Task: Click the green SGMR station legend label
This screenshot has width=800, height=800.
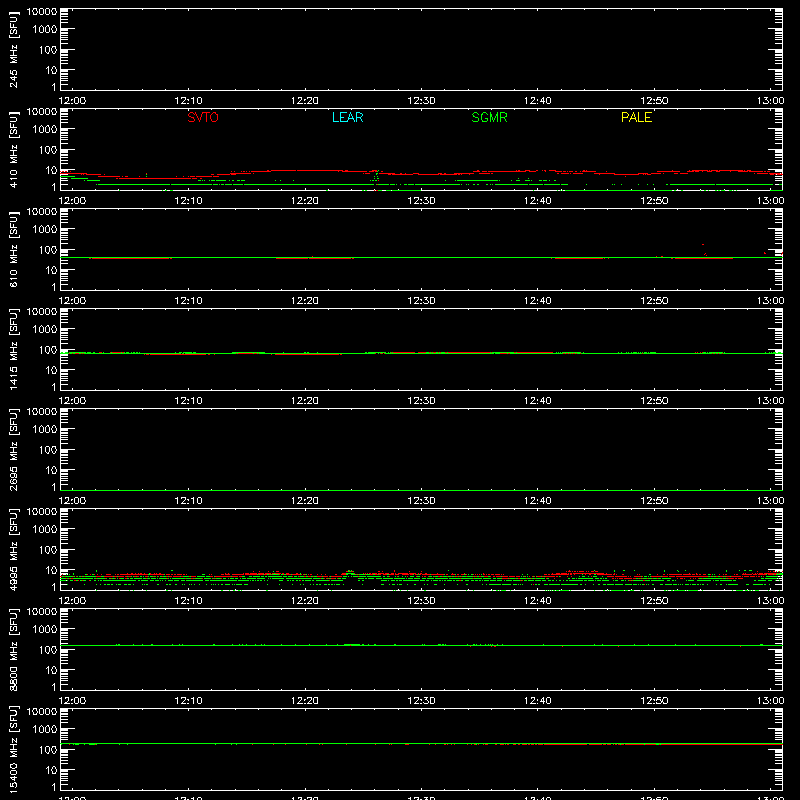Action: (x=489, y=117)
